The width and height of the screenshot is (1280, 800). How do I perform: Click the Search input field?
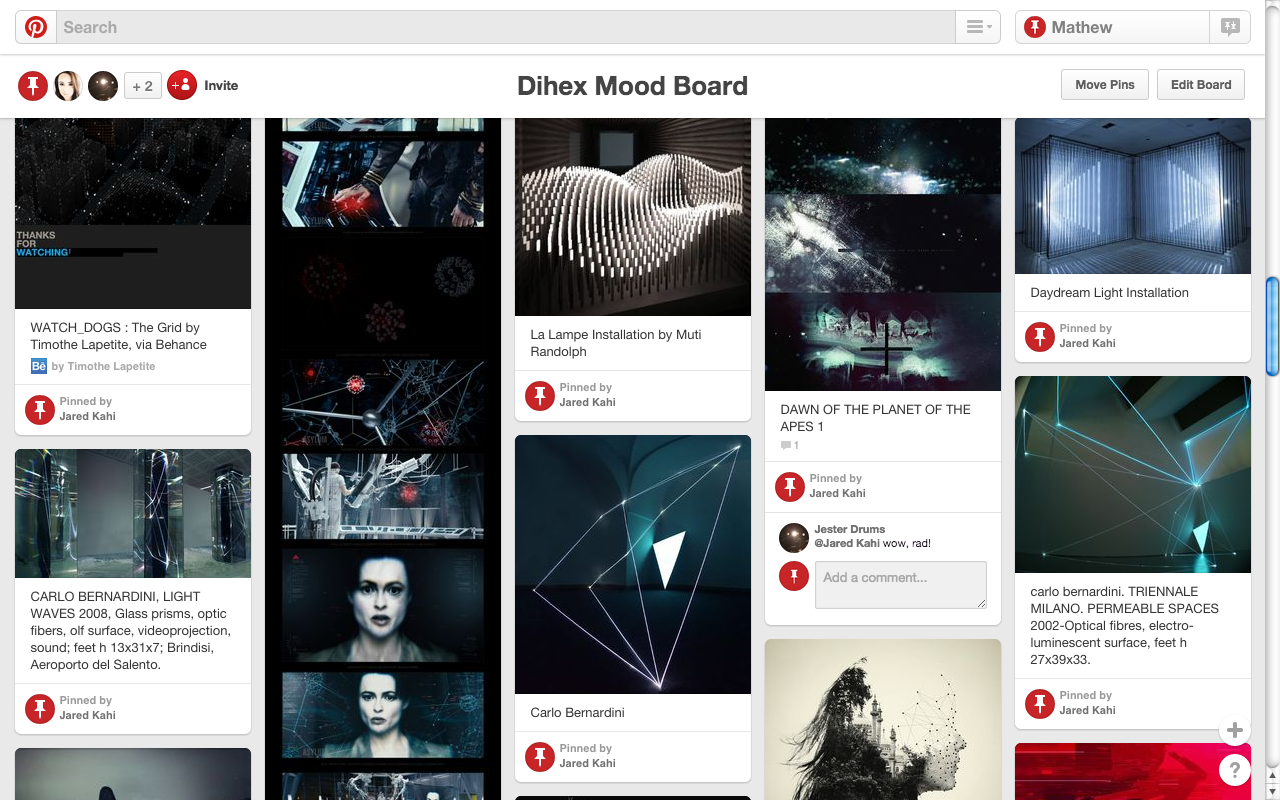[506, 27]
